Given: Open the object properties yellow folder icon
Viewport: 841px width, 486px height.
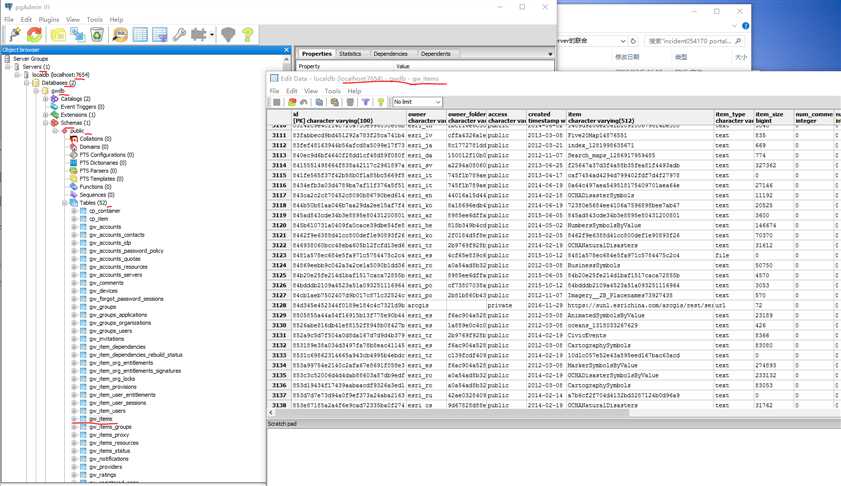Looking at the screenshot, I should [x=58, y=35].
